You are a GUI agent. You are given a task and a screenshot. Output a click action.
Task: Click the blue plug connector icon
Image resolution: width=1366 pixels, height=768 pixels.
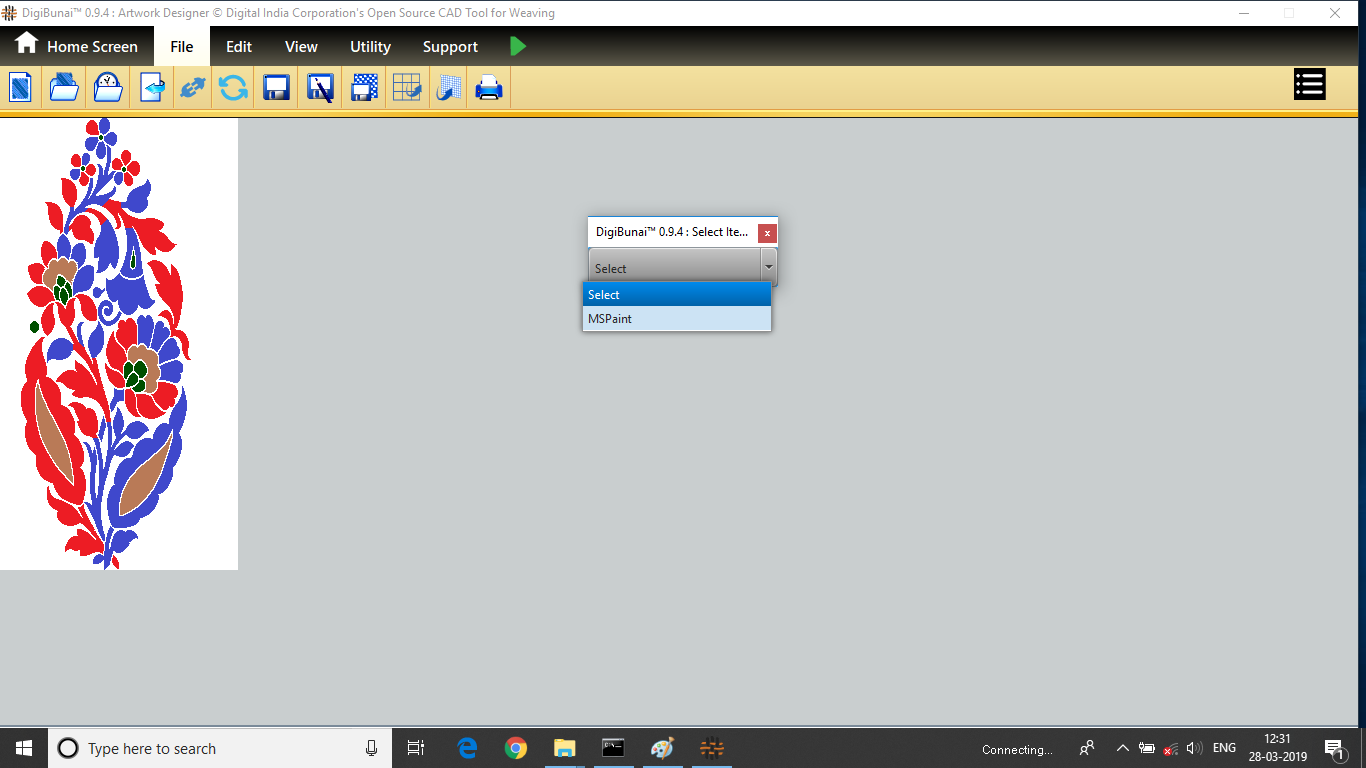click(191, 88)
